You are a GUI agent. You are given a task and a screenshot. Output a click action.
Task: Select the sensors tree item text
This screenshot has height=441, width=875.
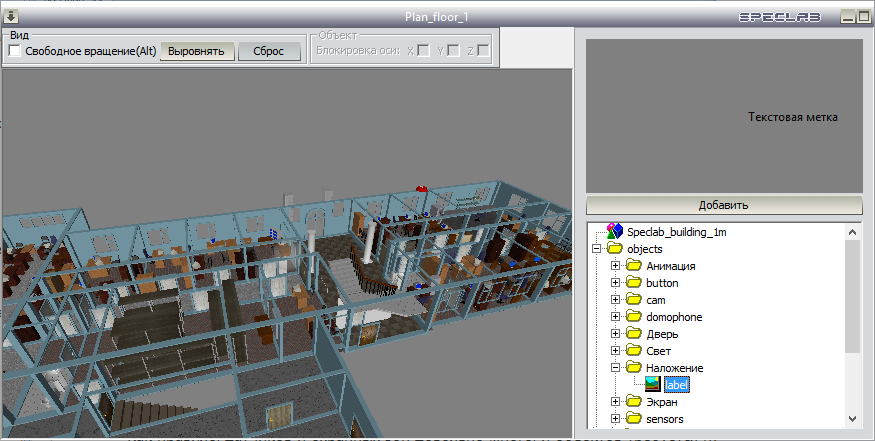[665, 419]
